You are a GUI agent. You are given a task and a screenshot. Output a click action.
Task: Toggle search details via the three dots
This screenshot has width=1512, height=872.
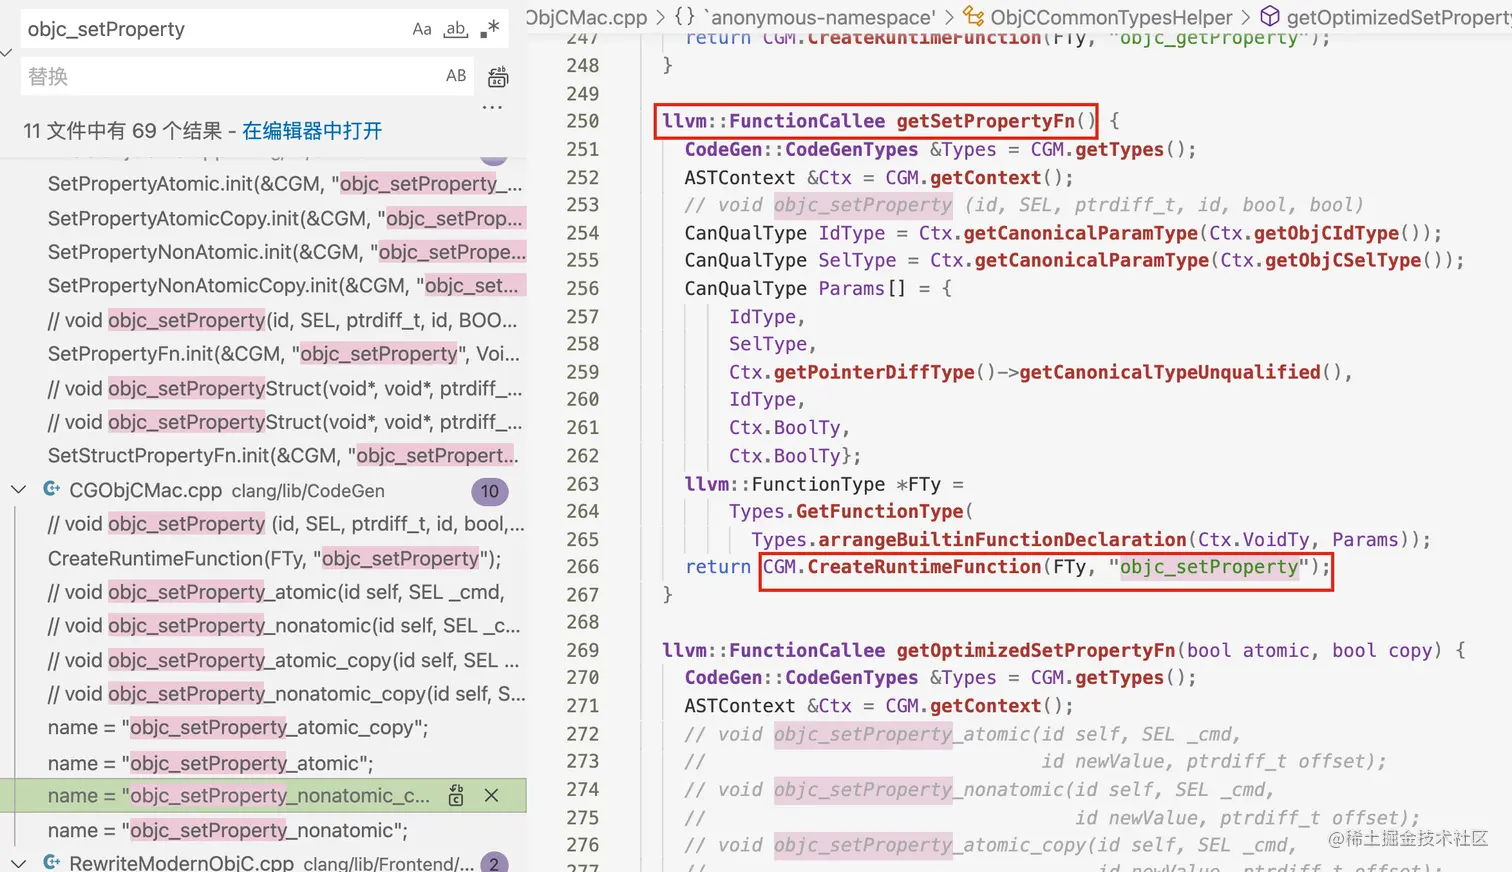(x=492, y=107)
